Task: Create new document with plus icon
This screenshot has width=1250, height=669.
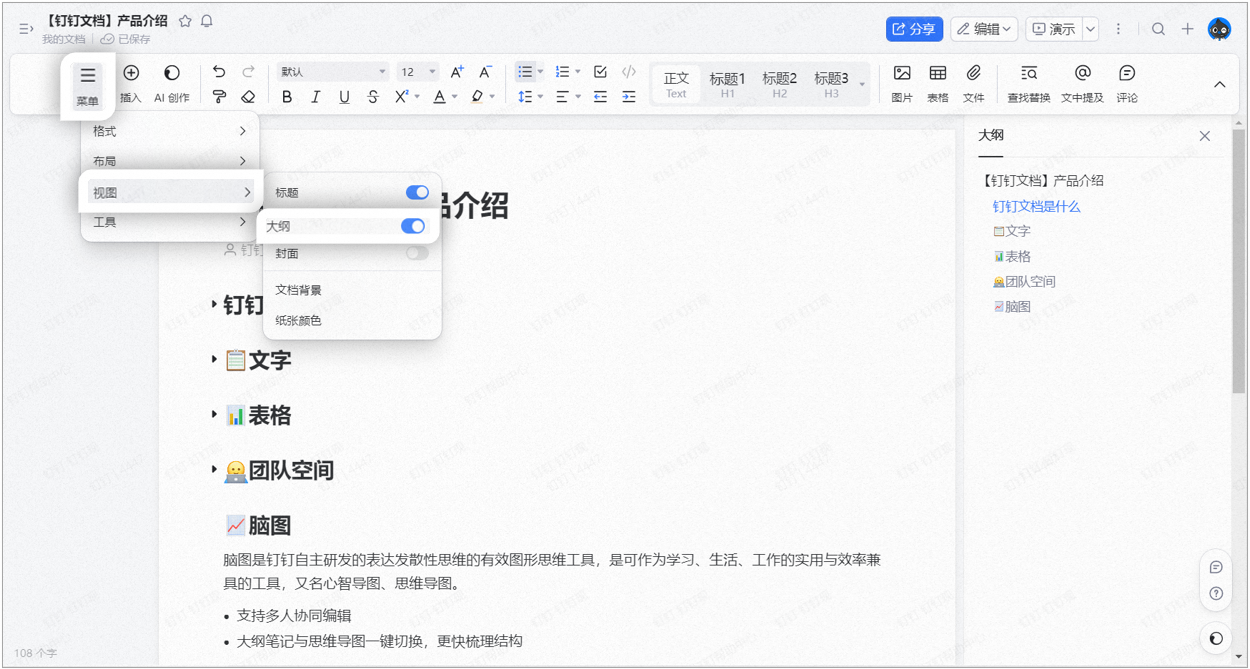Action: pos(1187,29)
